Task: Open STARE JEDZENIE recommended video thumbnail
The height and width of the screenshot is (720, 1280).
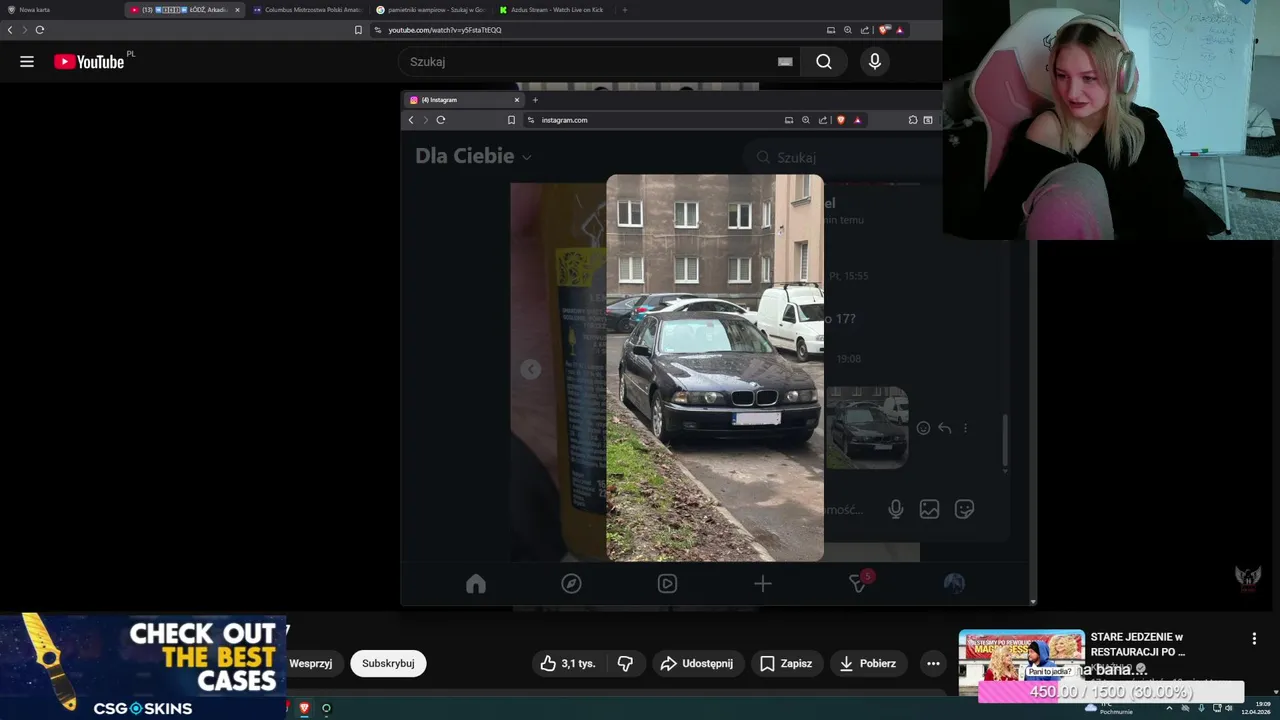Action: click(1021, 662)
